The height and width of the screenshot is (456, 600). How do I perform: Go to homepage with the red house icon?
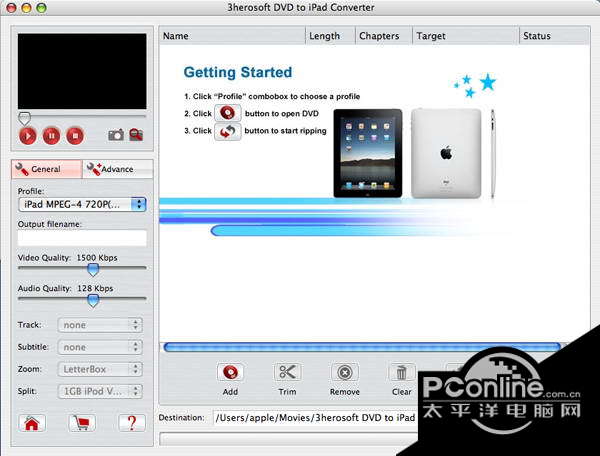tap(32, 423)
